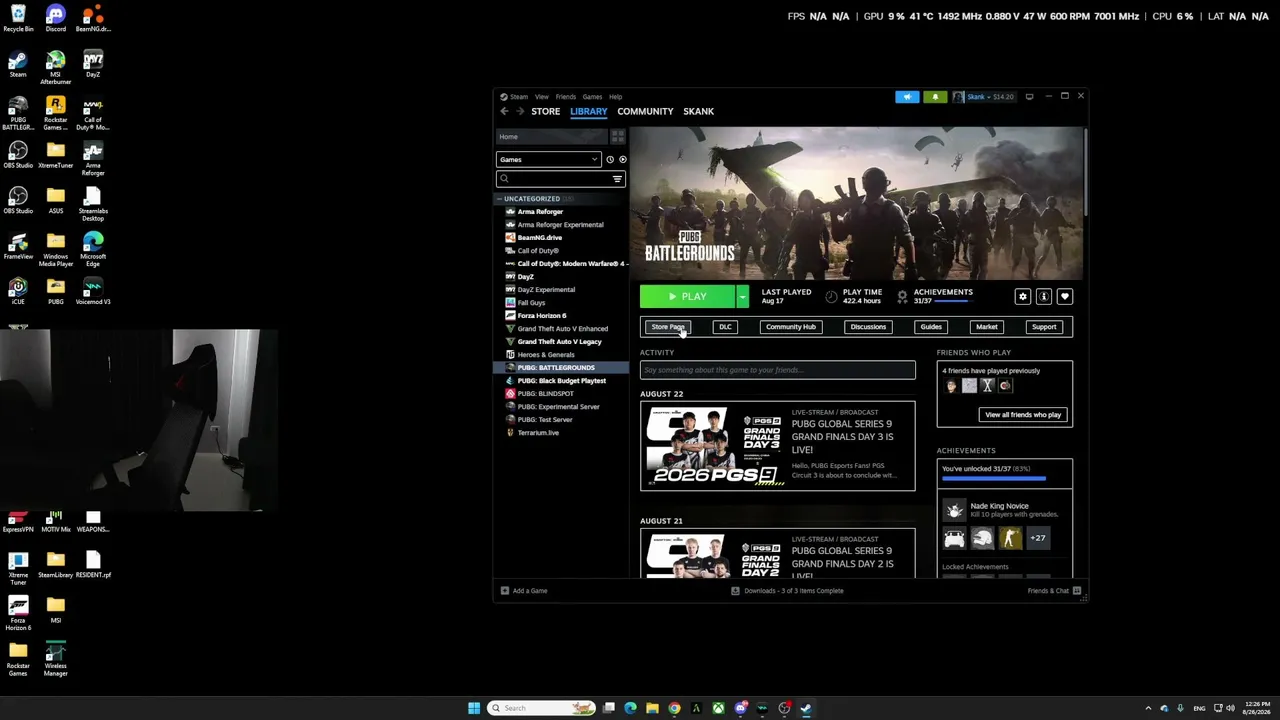Open the Support button
The image size is (1280, 720).
pyautogui.click(x=1044, y=327)
